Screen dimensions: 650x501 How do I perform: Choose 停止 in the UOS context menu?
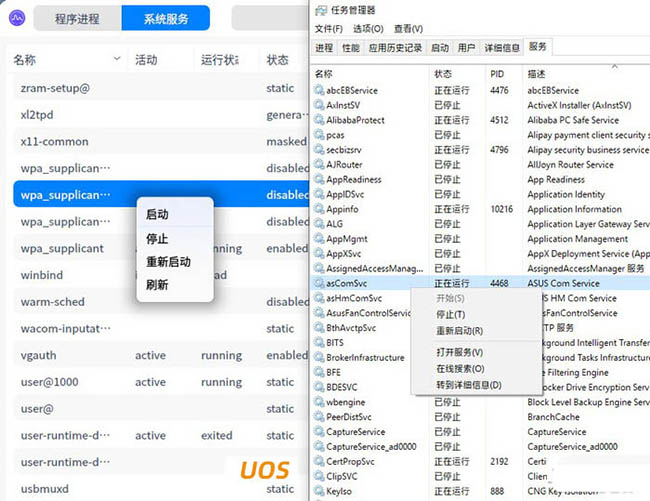[175, 239]
